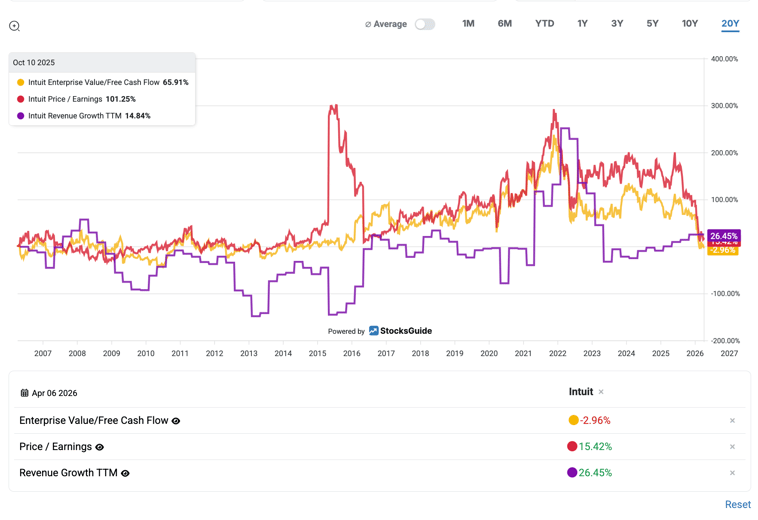Choose the 10Y time range
Image resolution: width=758 pixels, height=520 pixels.
click(690, 23)
